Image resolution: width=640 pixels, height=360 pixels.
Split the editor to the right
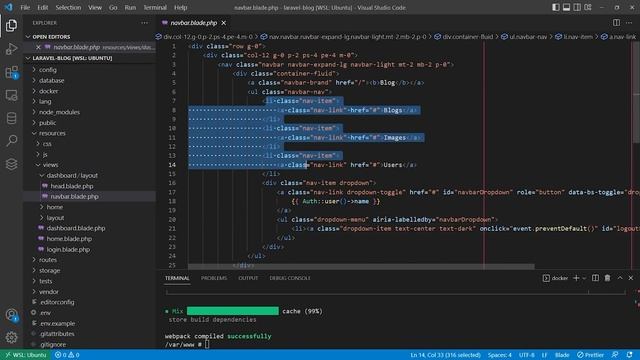click(616, 23)
